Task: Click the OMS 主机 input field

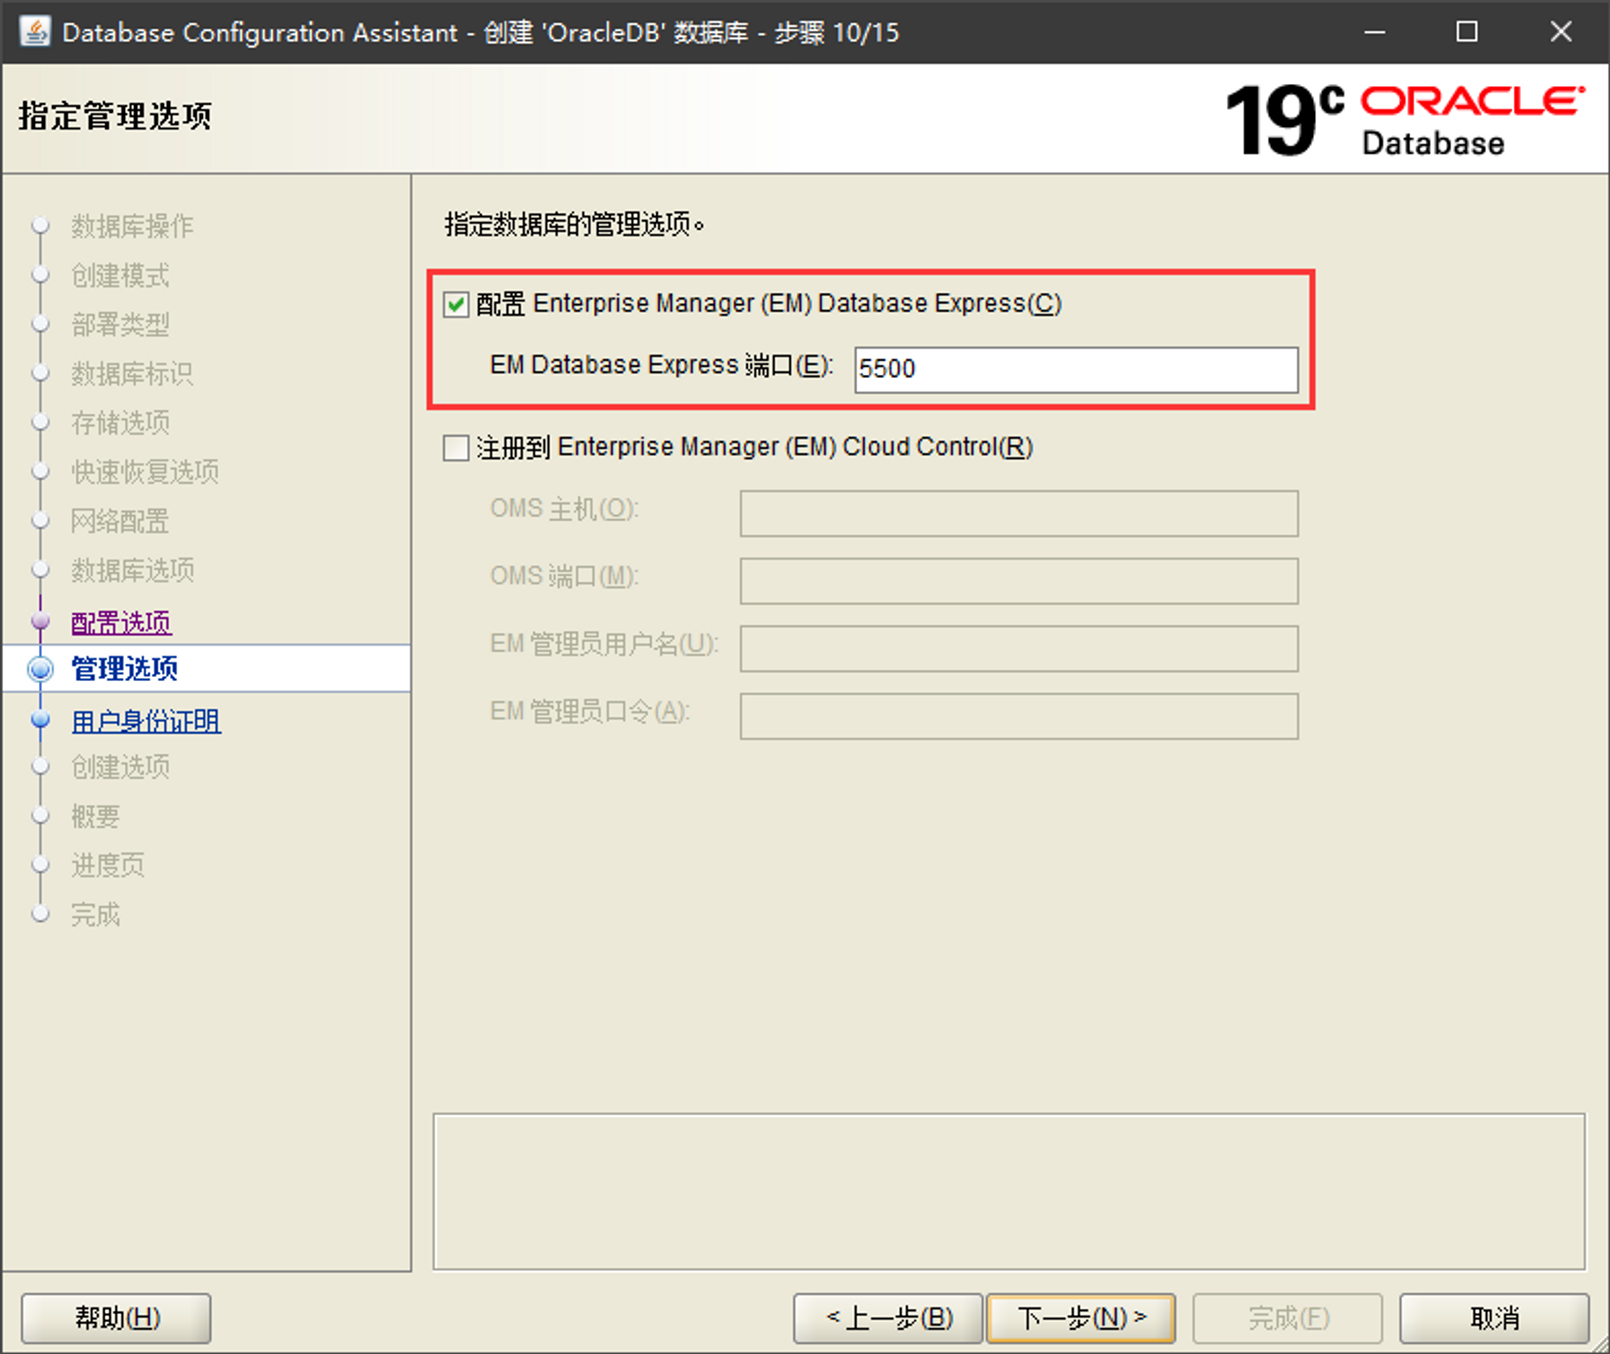Action: (1018, 513)
